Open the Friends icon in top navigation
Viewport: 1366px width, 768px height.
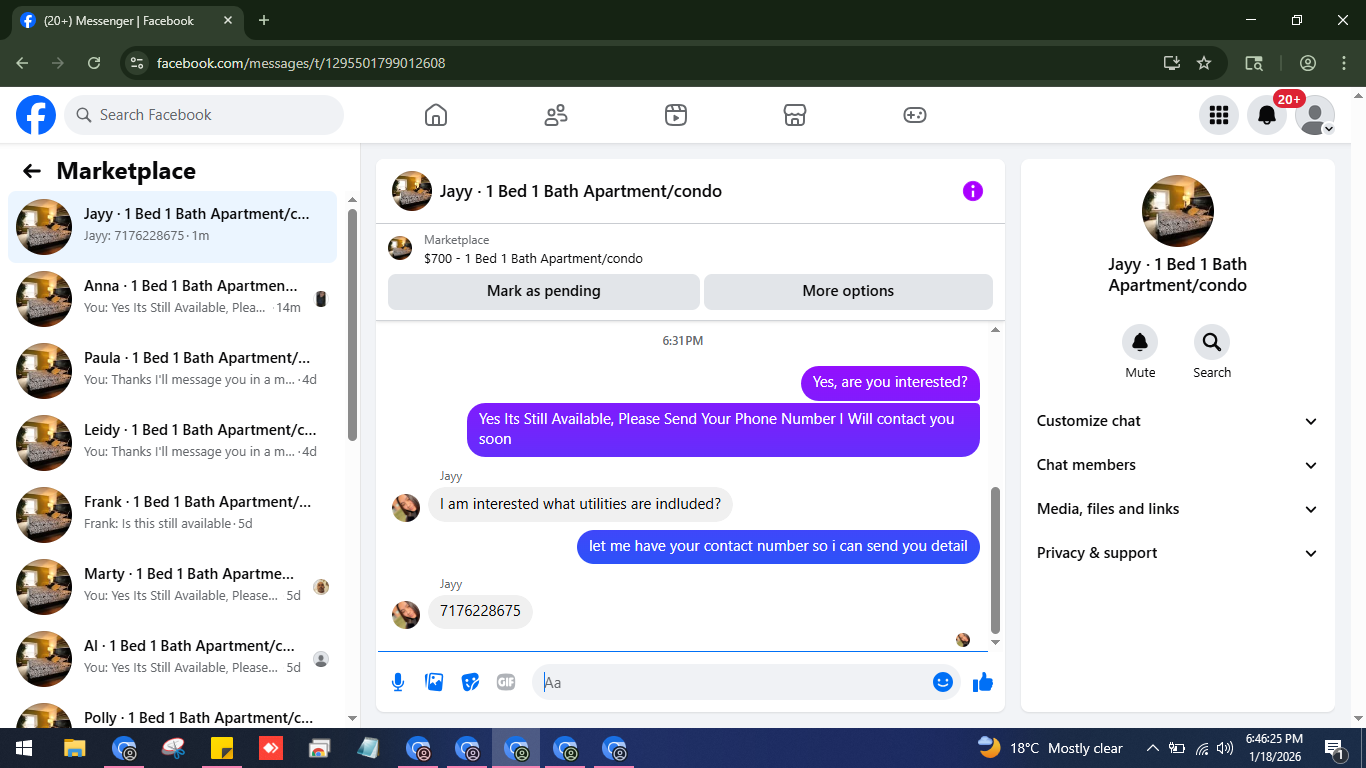click(x=556, y=115)
